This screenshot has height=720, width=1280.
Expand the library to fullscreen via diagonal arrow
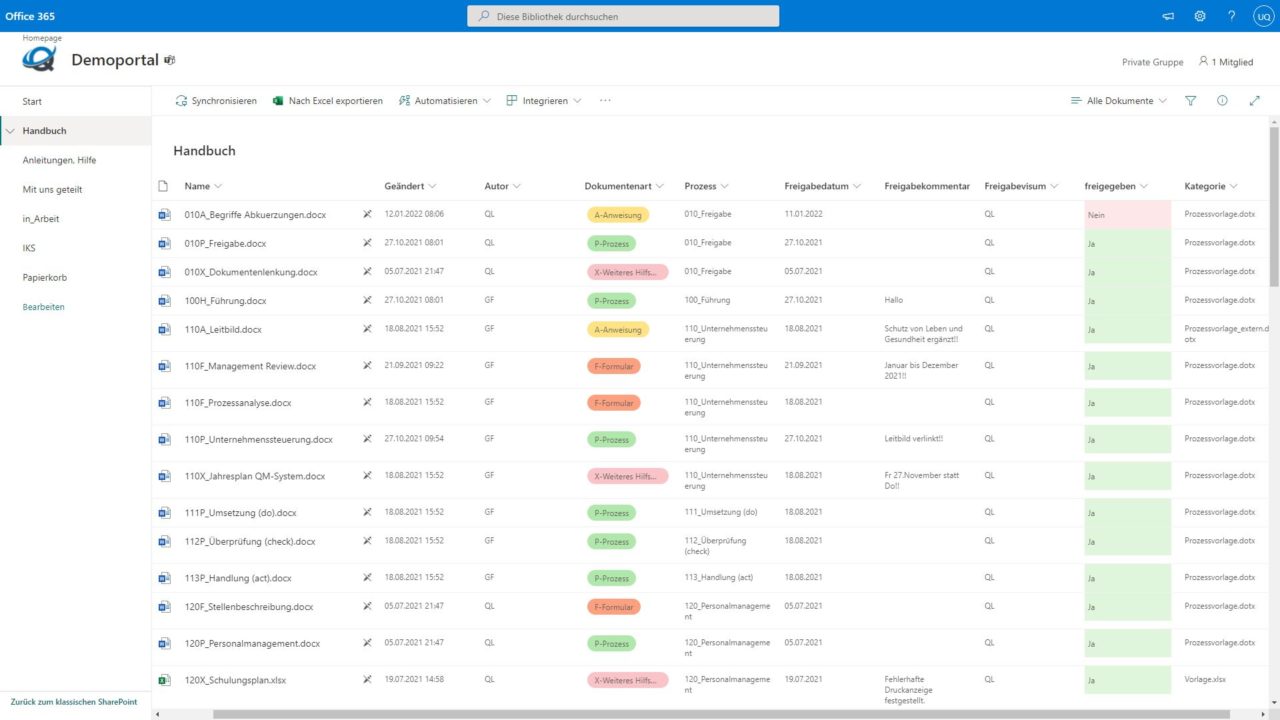[x=1254, y=100]
